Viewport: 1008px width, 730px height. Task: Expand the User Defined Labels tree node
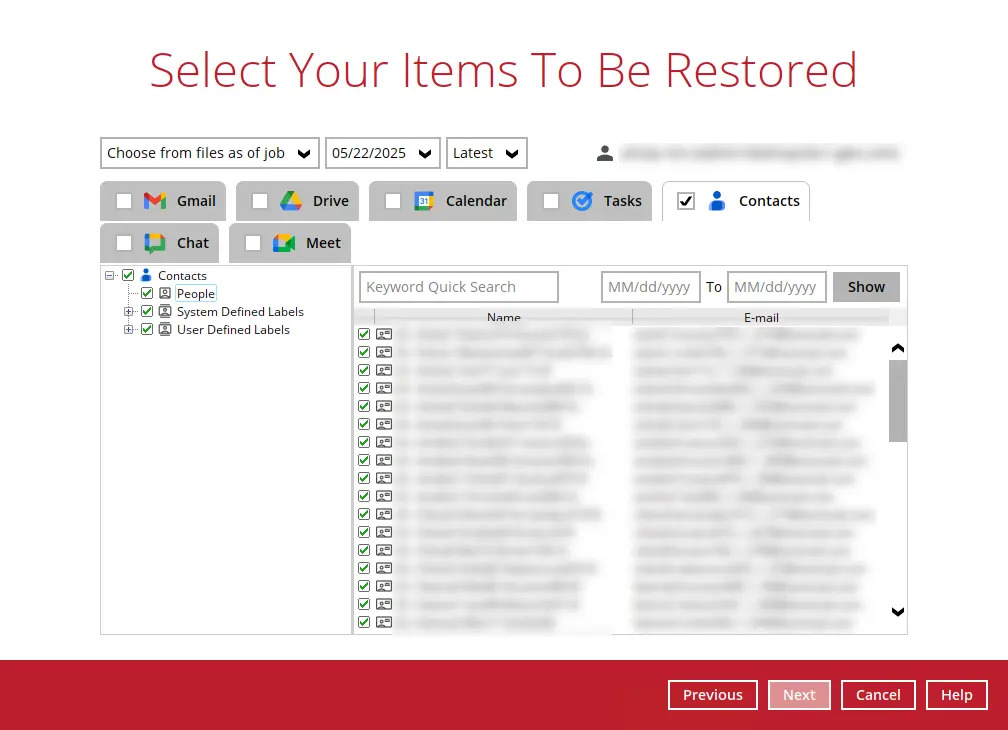pos(129,330)
